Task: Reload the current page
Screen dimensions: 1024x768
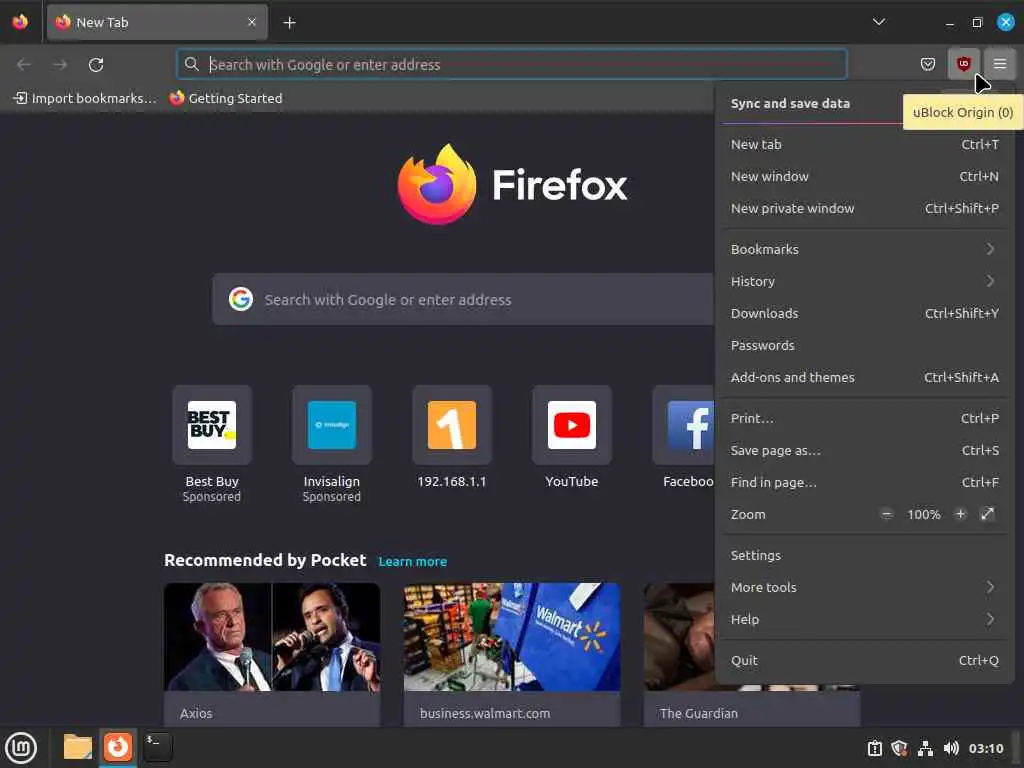Action: (x=96, y=65)
